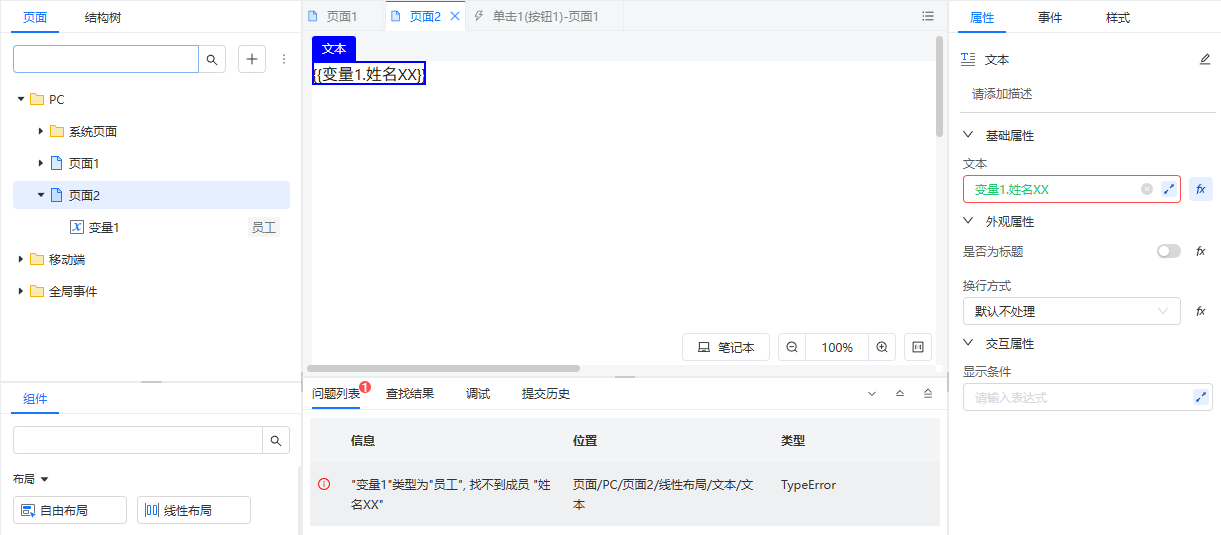Expand the 显示条件 expression editor icon
Viewport: 1221px width, 535px height.
coord(1201,397)
